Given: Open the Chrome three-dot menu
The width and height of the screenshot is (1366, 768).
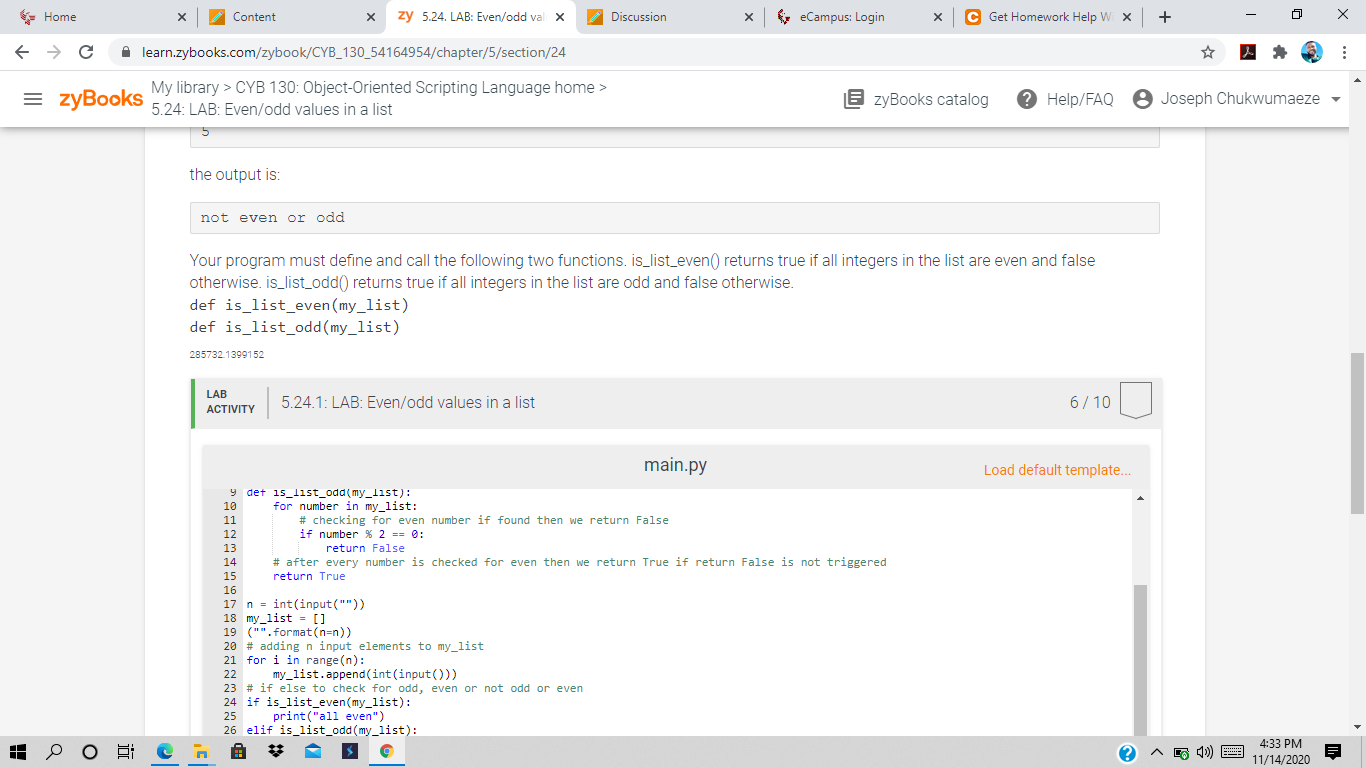Looking at the screenshot, I should pos(1345,52).
